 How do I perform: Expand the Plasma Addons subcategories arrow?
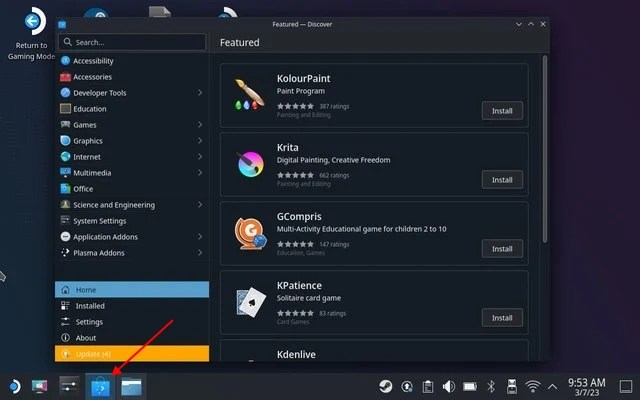pos(200,253)
